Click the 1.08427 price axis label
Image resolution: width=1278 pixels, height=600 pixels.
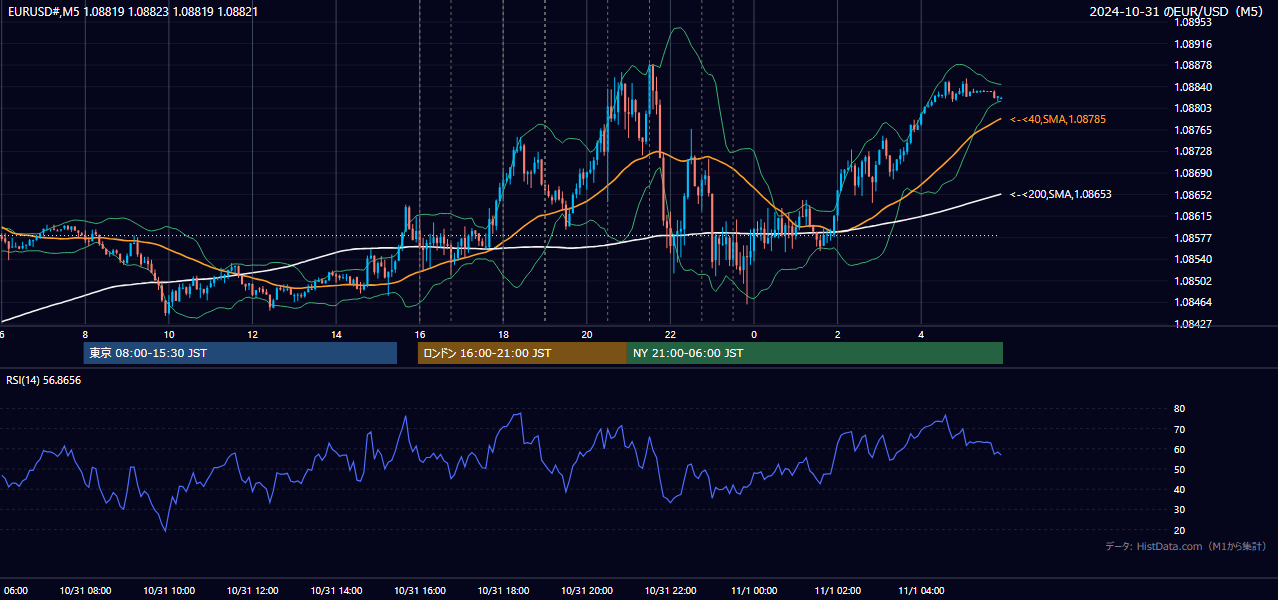1194,324
